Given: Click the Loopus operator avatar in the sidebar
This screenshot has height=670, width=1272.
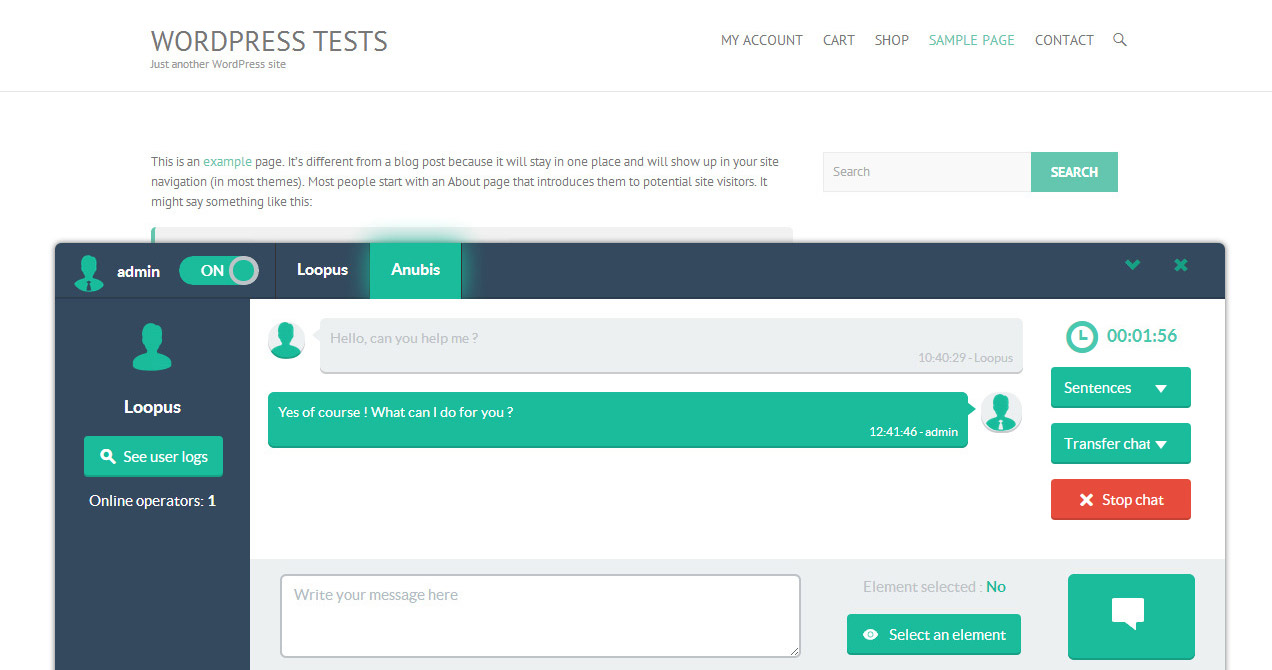Looking at the screenshot, I should 152,346.
